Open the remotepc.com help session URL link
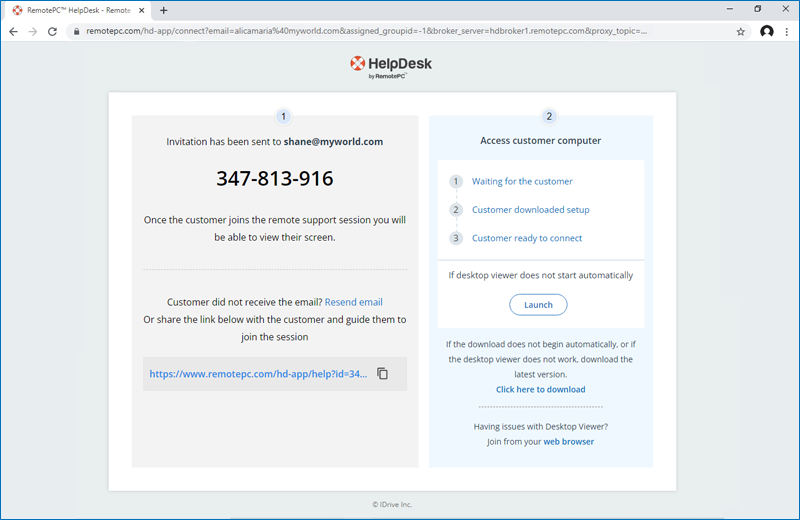The image size is (800, 520). pyautogui.click(x=258, y=374)
